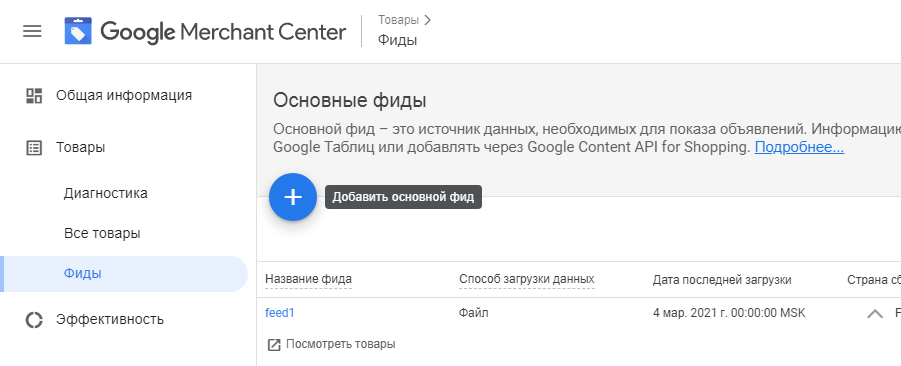Click the external-link icon beside Посмотреть товары

275,345
